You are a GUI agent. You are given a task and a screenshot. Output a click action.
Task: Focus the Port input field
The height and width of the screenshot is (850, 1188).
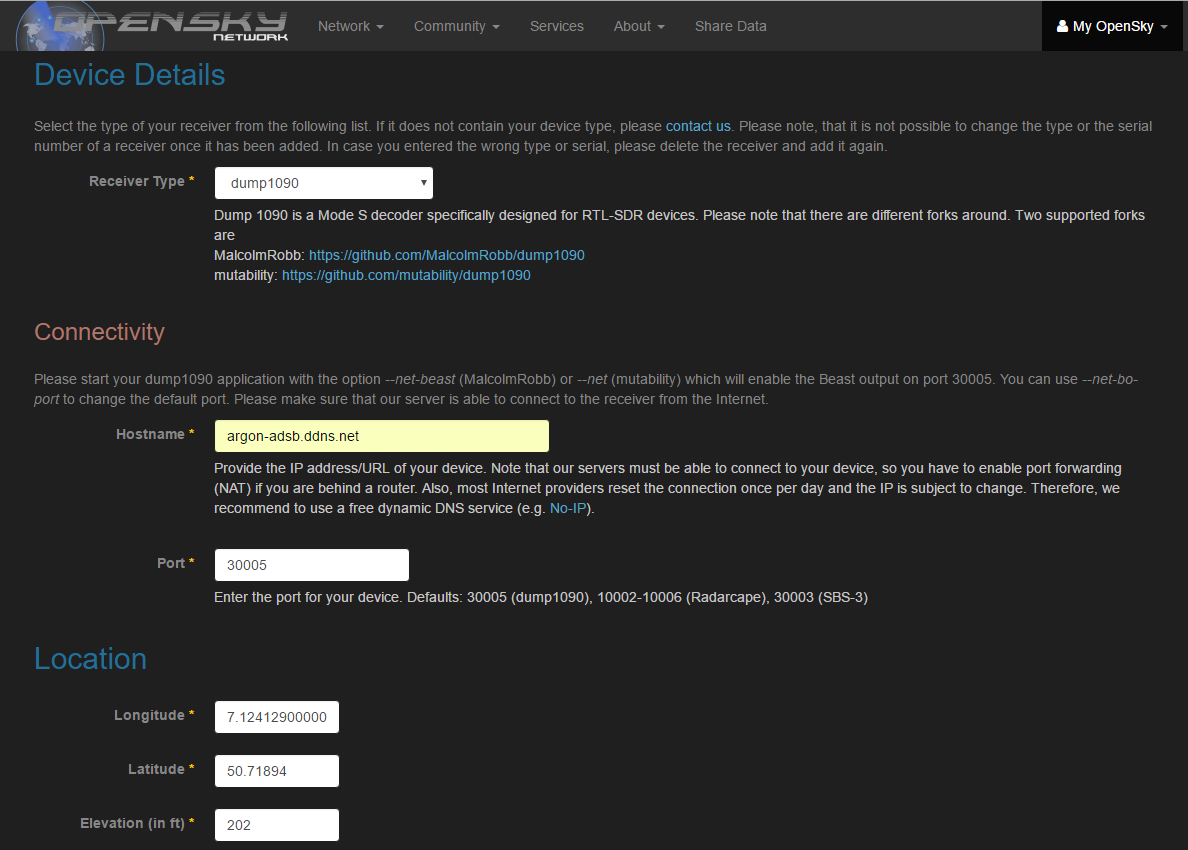pyautogui.click(x=312, y=565)
